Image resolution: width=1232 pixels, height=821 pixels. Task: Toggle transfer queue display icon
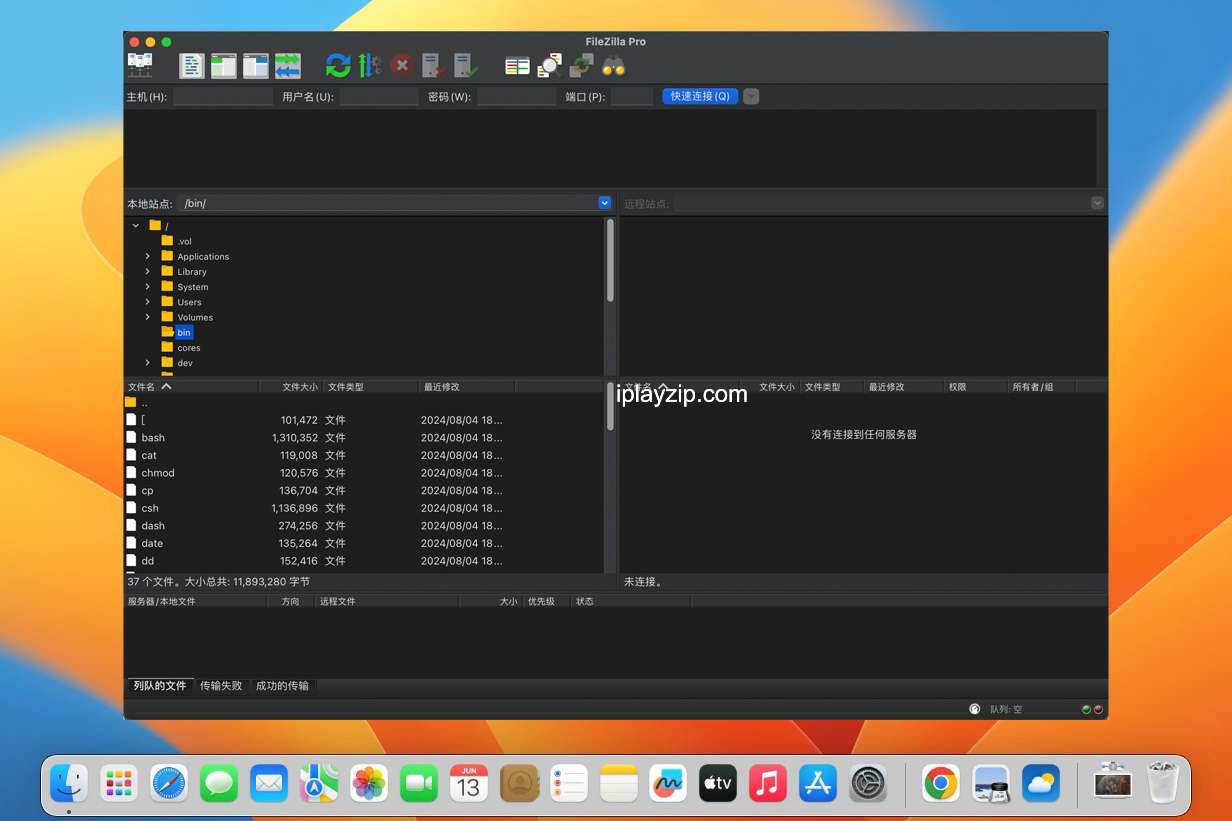288,66
